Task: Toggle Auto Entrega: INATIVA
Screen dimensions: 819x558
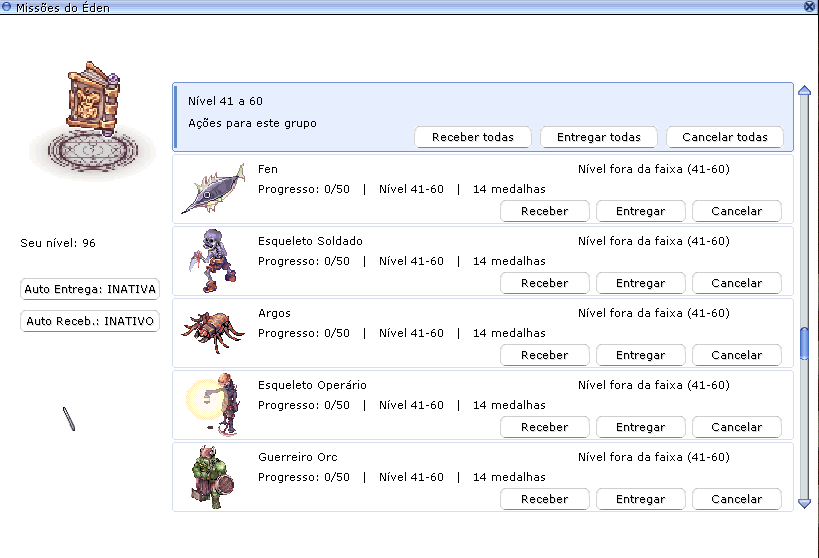Action: pyautogui.click(x=90, y=289)
